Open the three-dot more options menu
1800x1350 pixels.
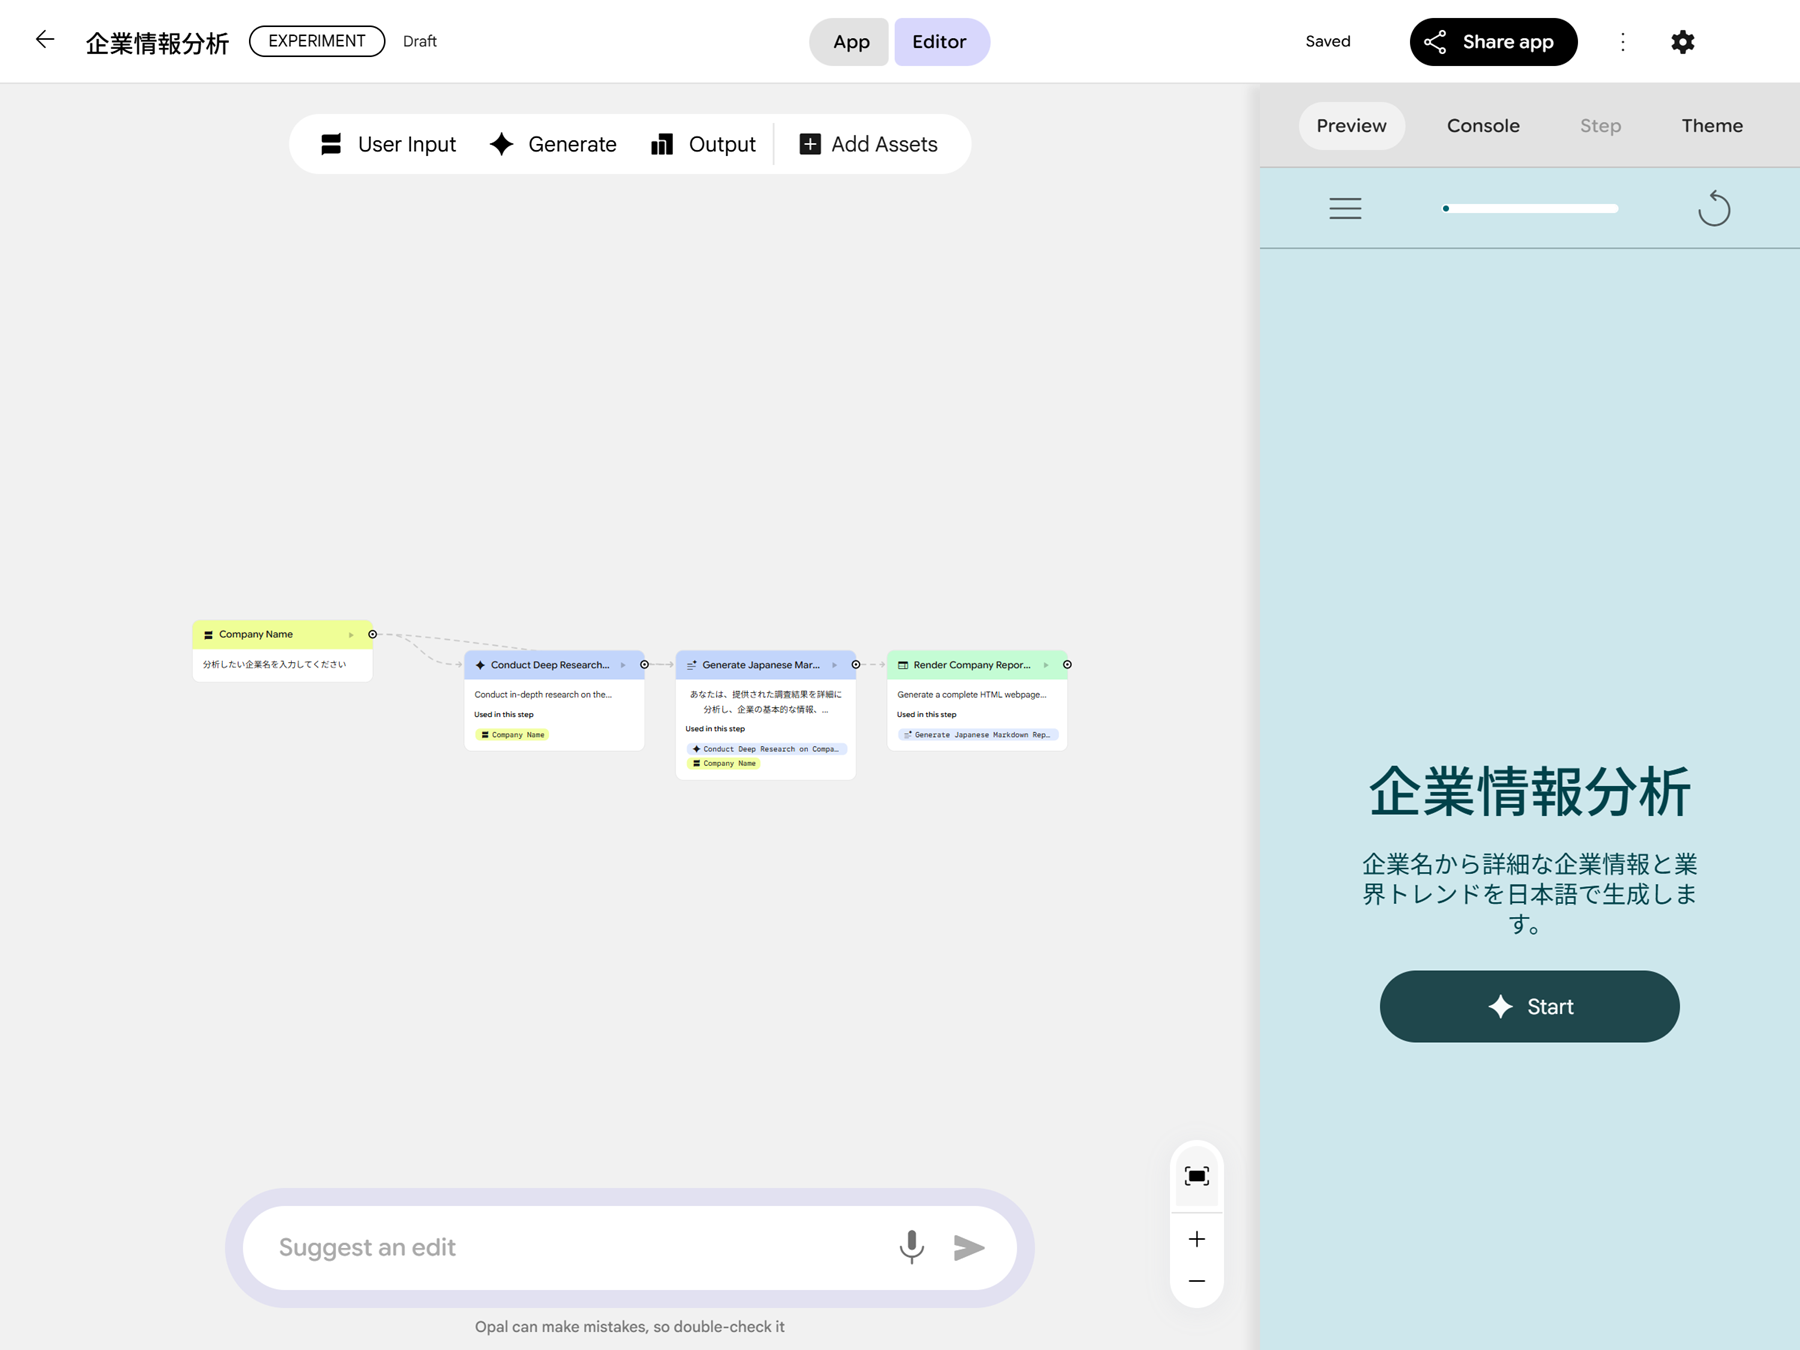click(1623, 42)
